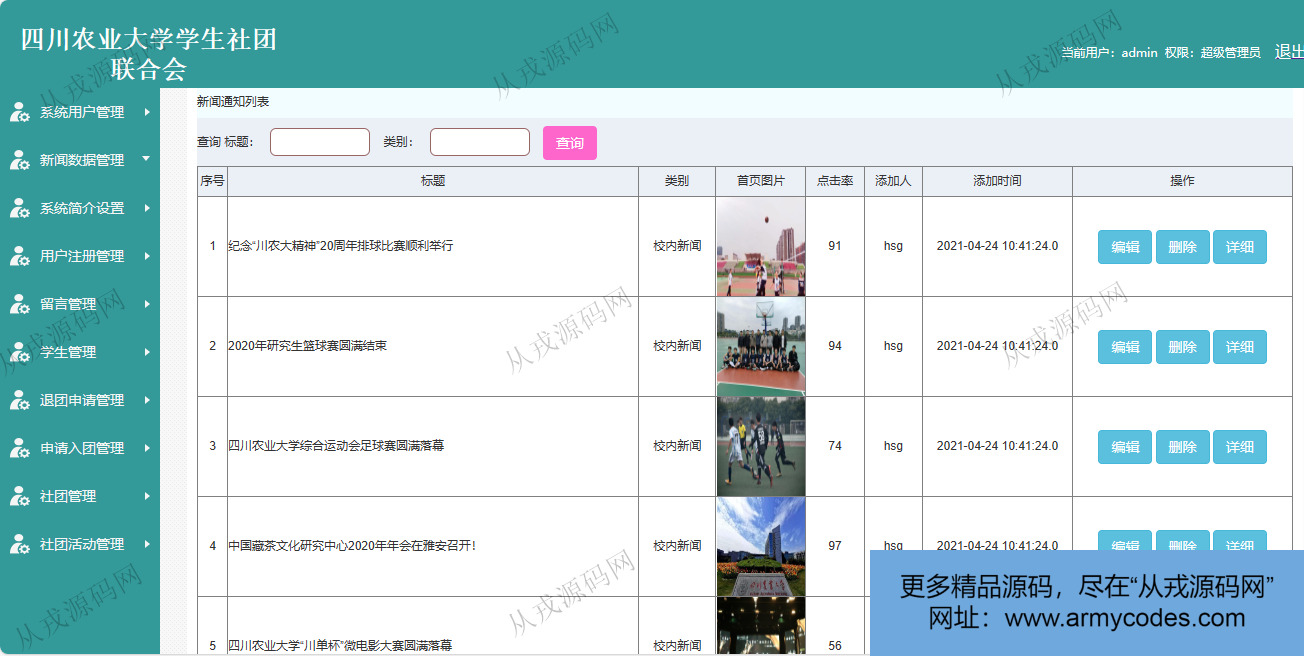Focus the 类别 query input field
Image resolution: width=1304 pixels, height=656 pixels.
480,142
